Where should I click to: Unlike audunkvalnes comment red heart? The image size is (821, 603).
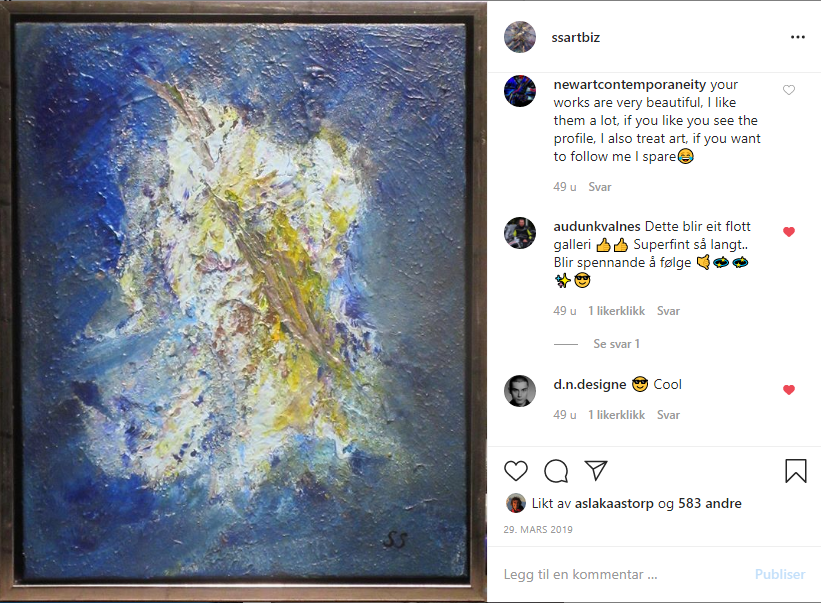point(789,232)
